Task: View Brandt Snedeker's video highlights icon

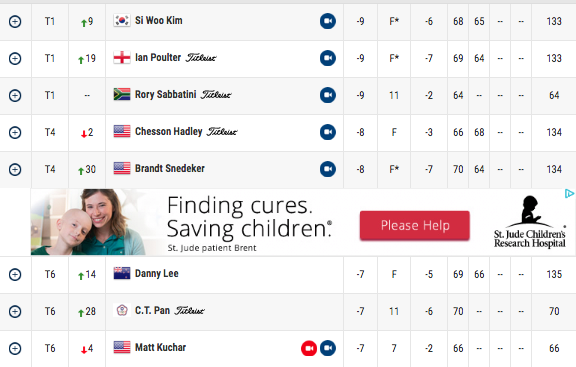Action: click(x=328, y=169)
